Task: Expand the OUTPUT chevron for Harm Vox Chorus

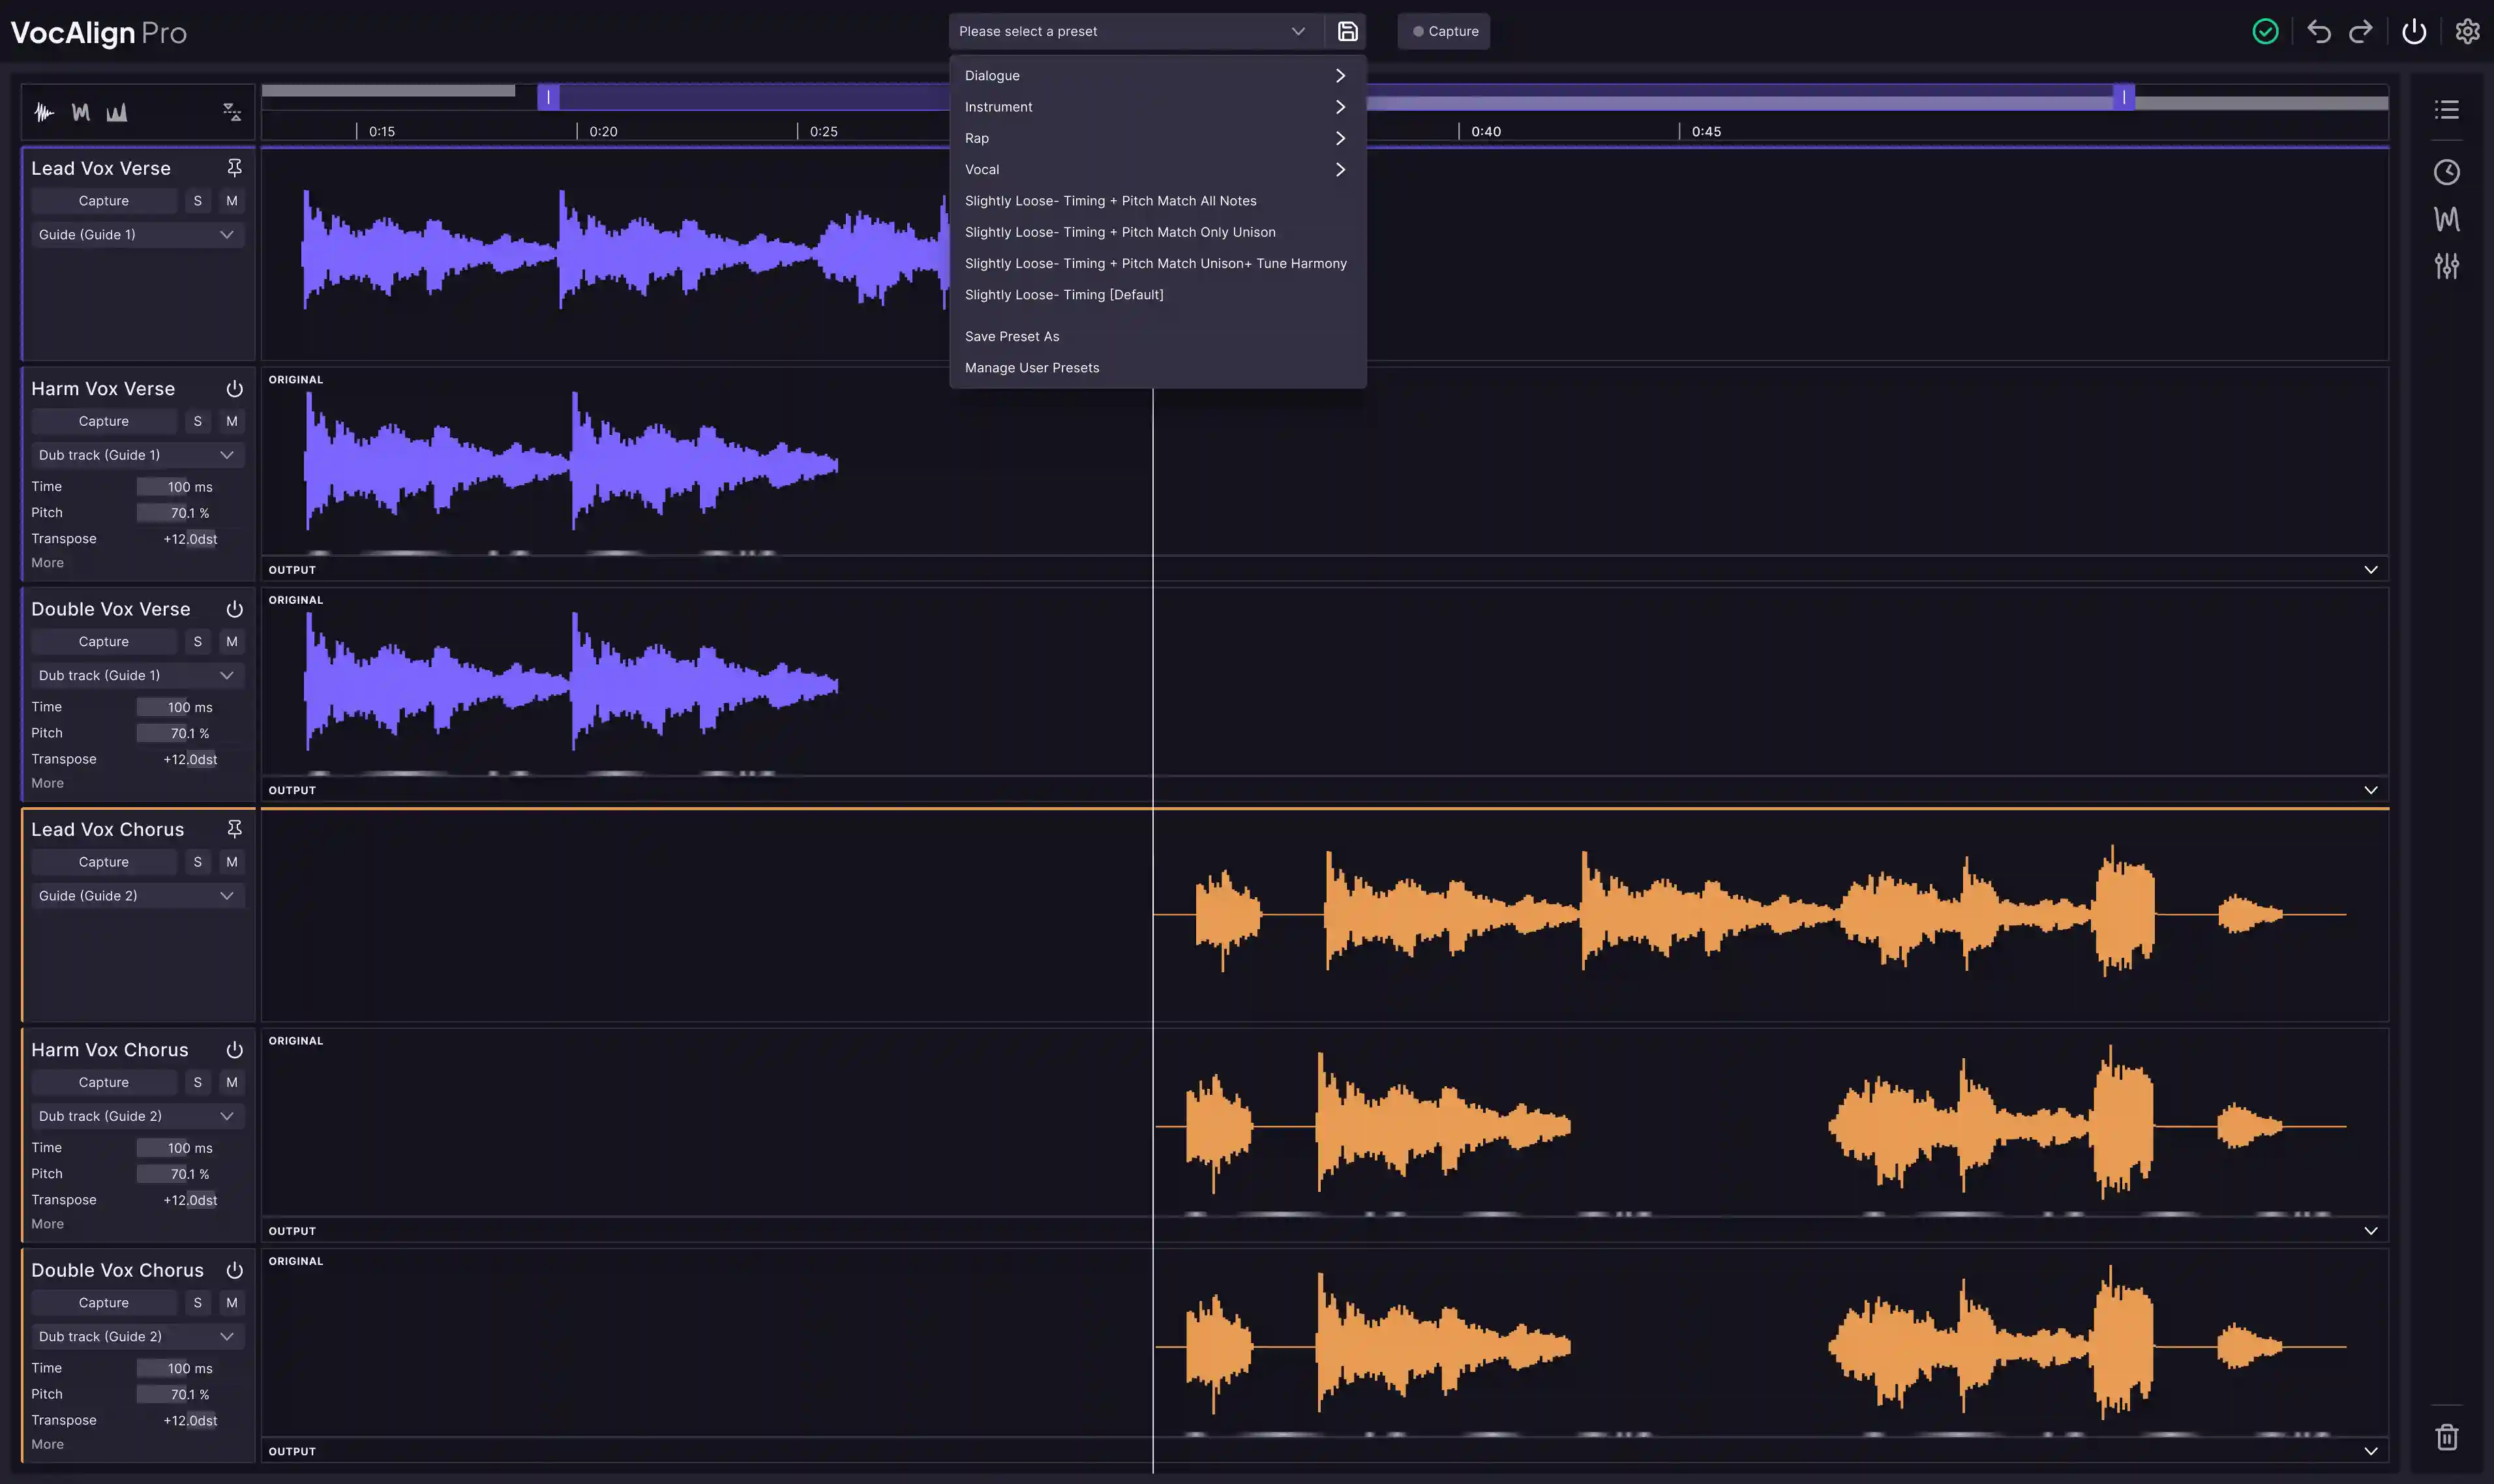Action: 2370,1231
